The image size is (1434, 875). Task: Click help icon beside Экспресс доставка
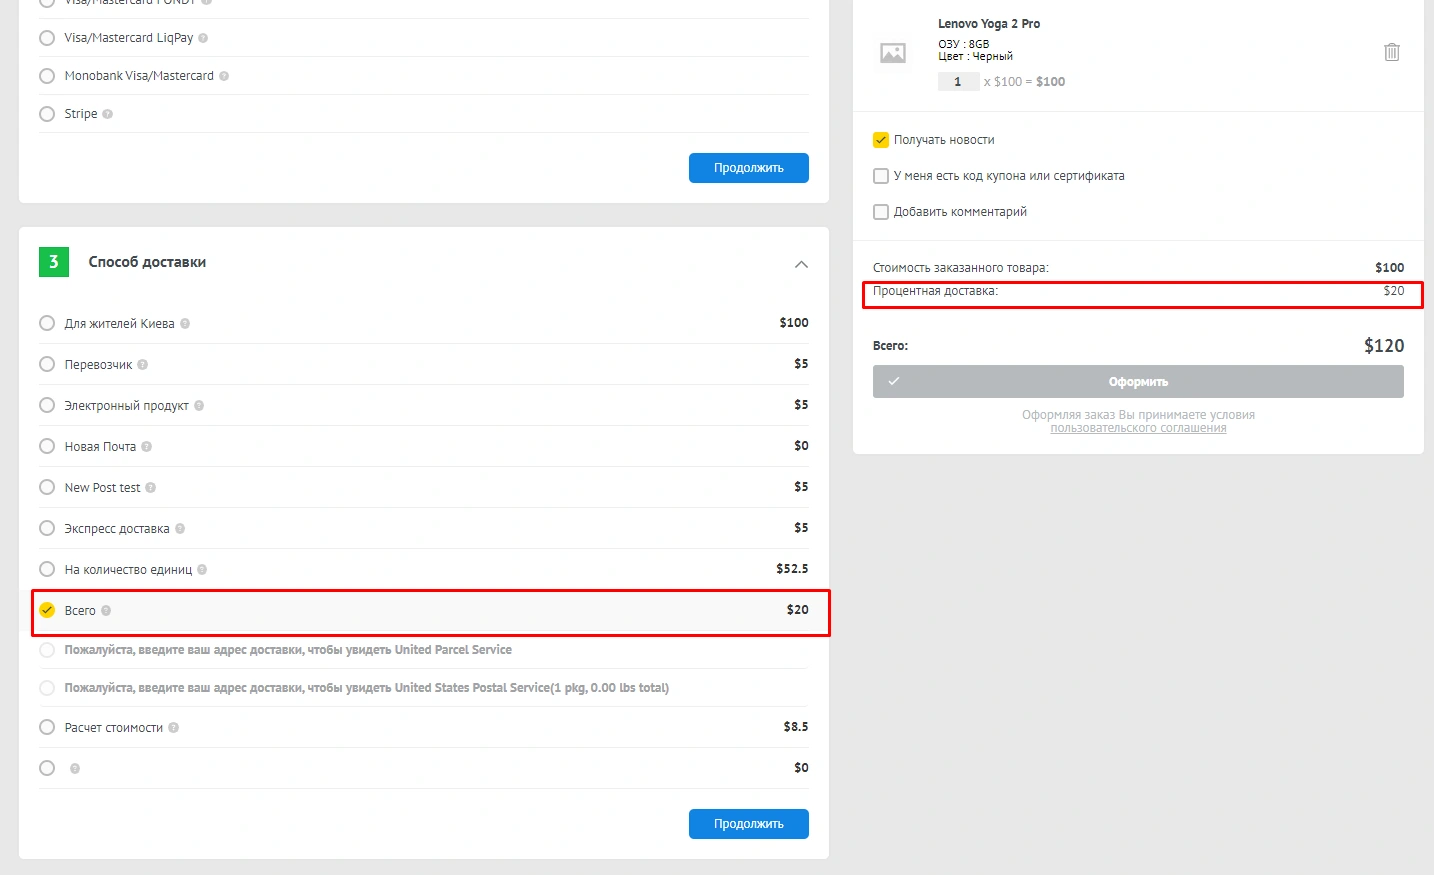180,529
